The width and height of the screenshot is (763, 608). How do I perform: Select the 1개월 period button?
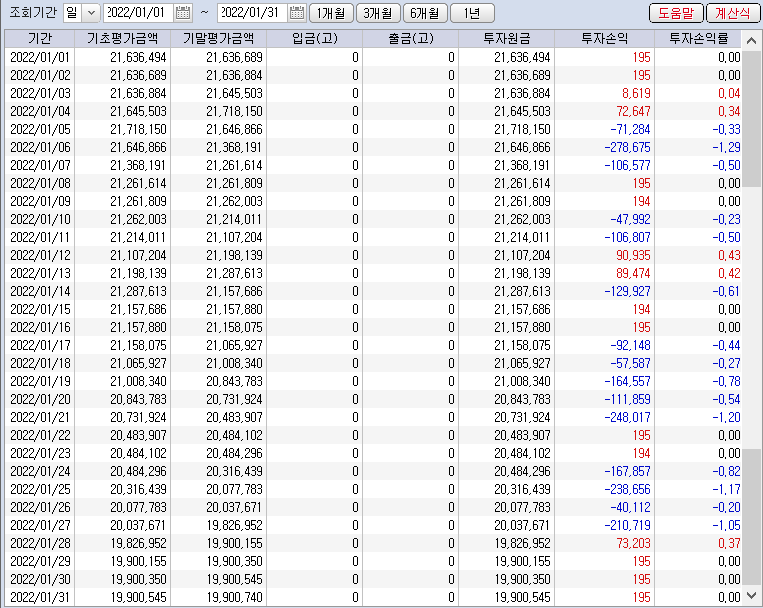point(331,13)
